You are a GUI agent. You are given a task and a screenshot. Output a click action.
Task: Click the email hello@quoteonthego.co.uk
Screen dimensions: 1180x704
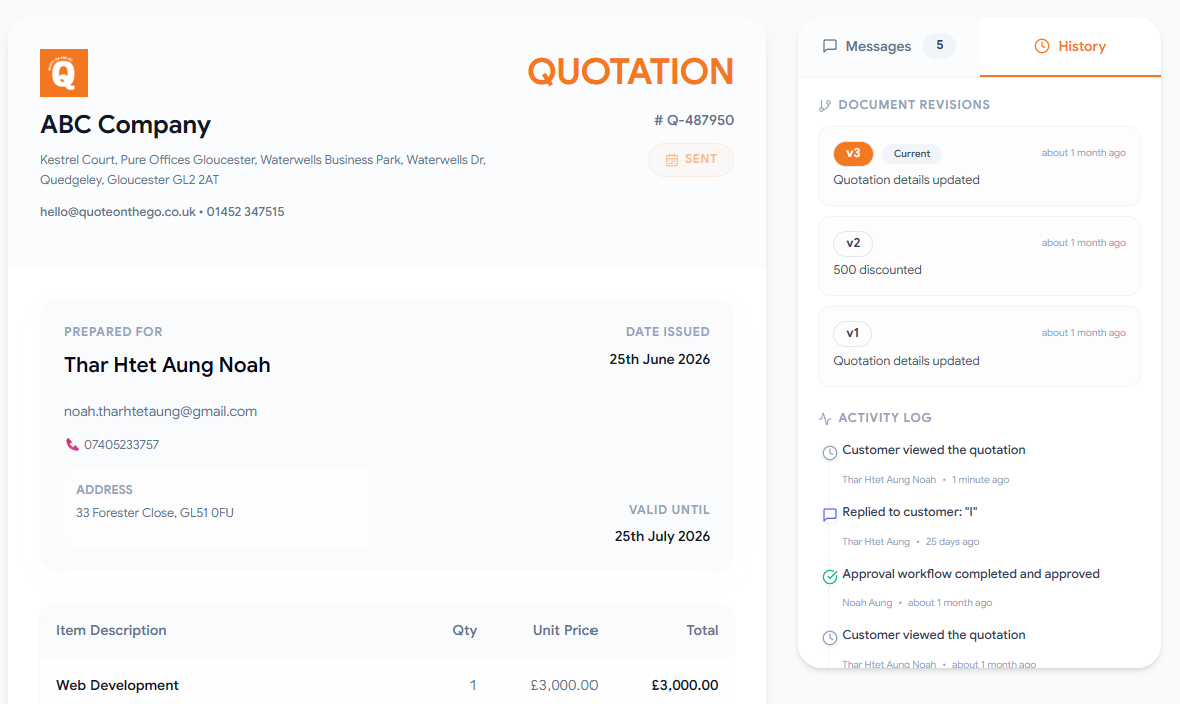[117, 212]
